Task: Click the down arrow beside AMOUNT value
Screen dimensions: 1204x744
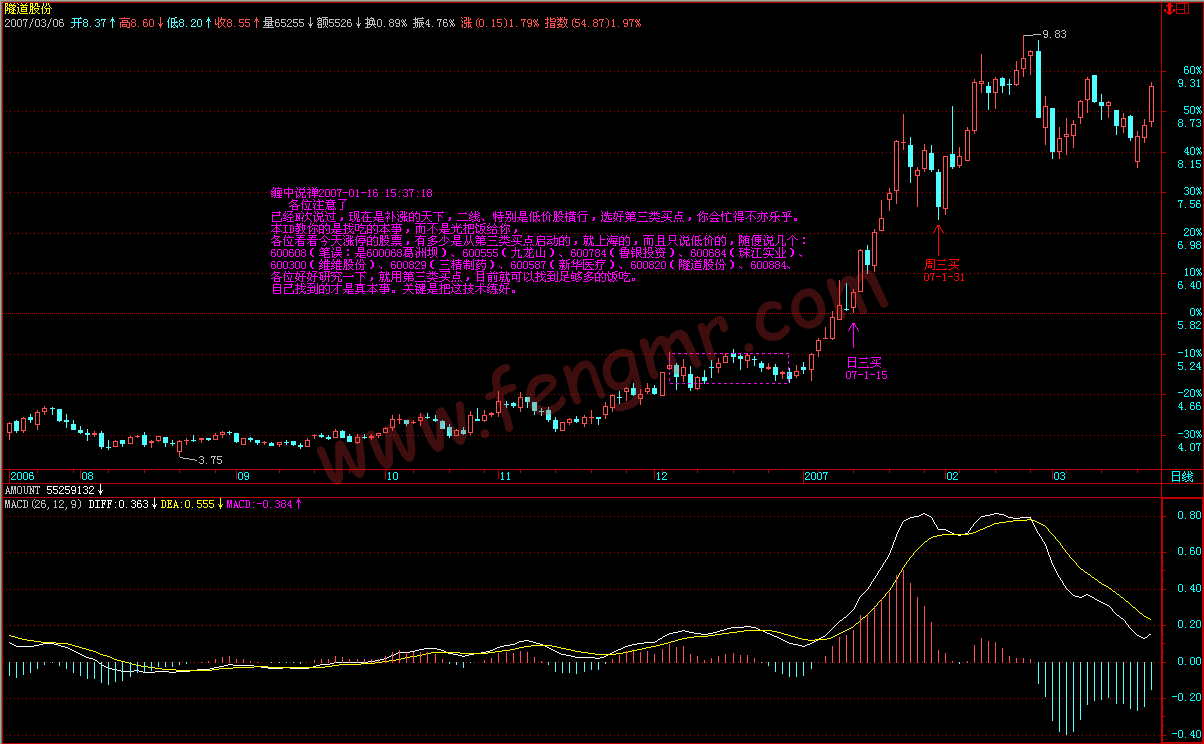Action: pyautogui.click(x=100, y=491)
